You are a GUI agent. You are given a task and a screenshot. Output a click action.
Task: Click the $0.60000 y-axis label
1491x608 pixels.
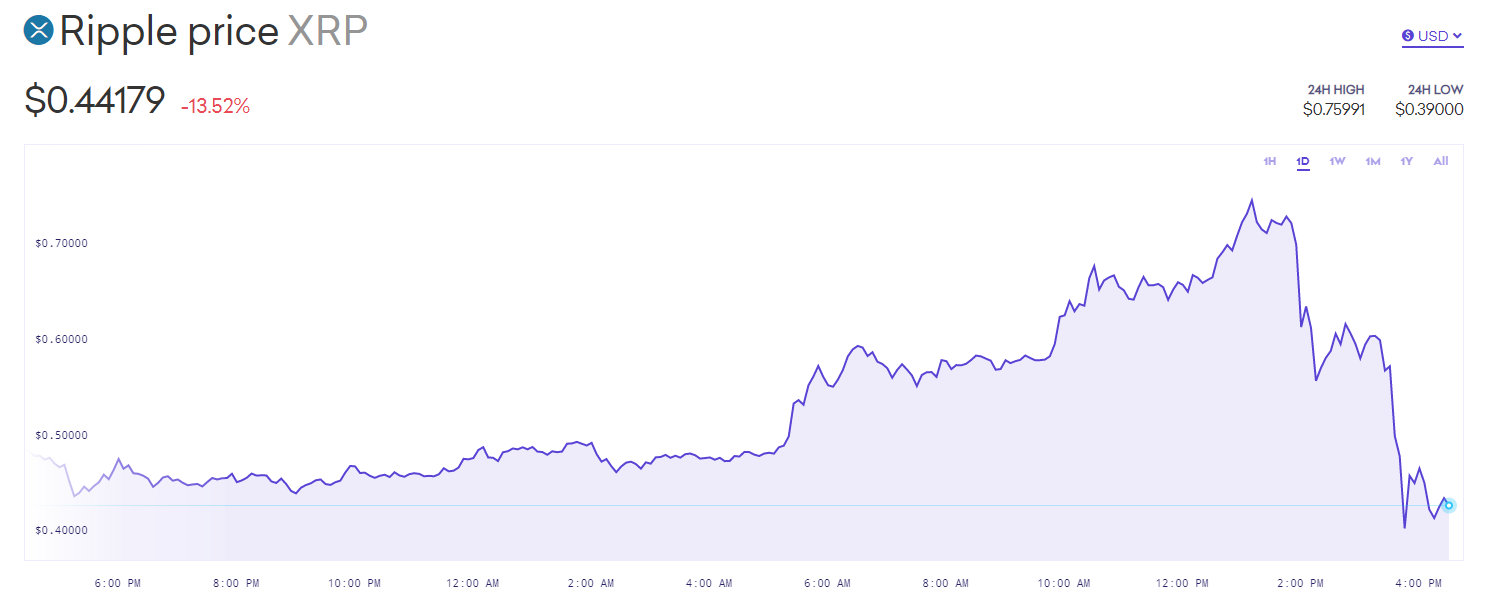[60, 339]
